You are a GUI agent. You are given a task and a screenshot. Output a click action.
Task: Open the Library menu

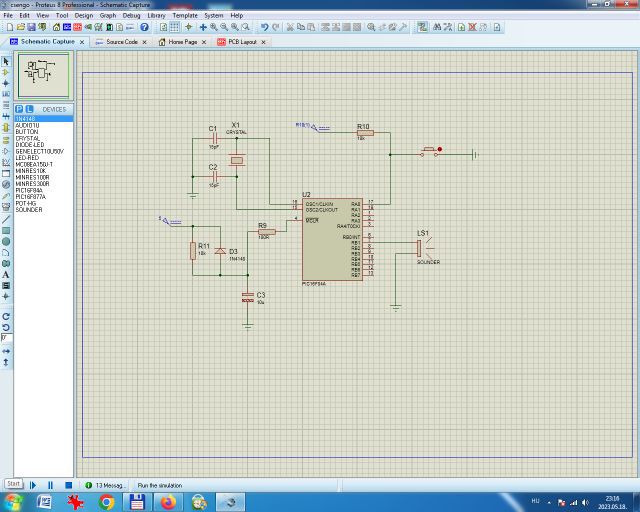click(156, 16)
